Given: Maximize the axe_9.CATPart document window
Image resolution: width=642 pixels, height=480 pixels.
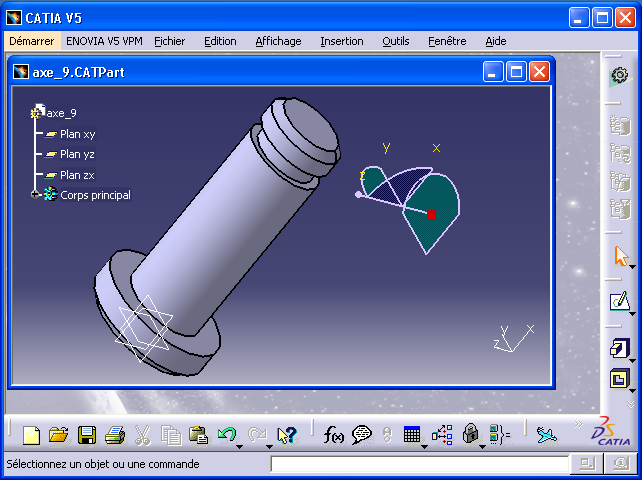Looking at the screenshot, I should [516, 72].
